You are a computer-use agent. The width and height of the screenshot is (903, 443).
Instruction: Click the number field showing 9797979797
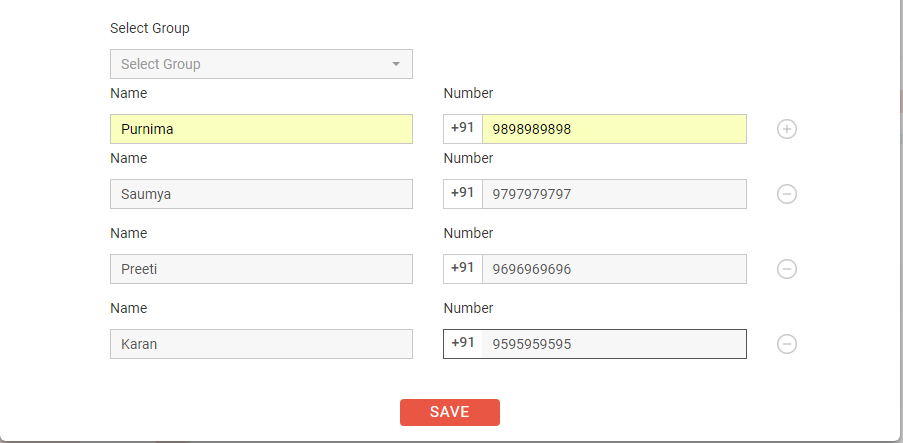pyautogui.click(x=614, y=194)
